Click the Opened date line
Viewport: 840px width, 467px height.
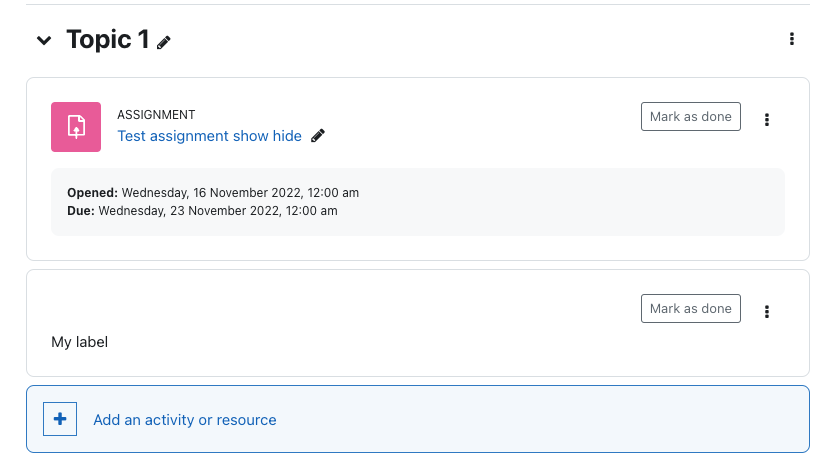213,193
